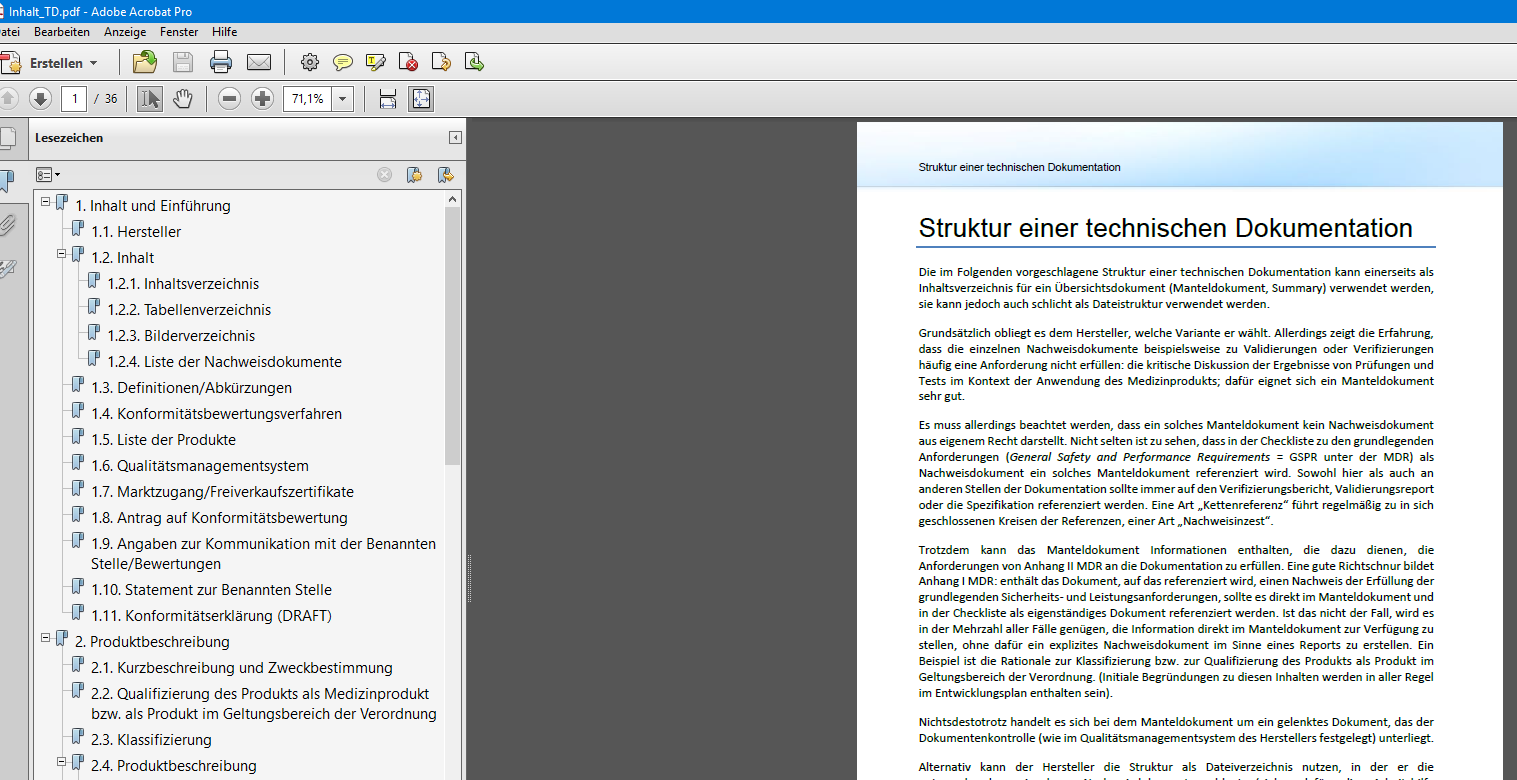Screen dimensions: 1517x780
Task: Open the Anzeige menu
Action: 125,32
